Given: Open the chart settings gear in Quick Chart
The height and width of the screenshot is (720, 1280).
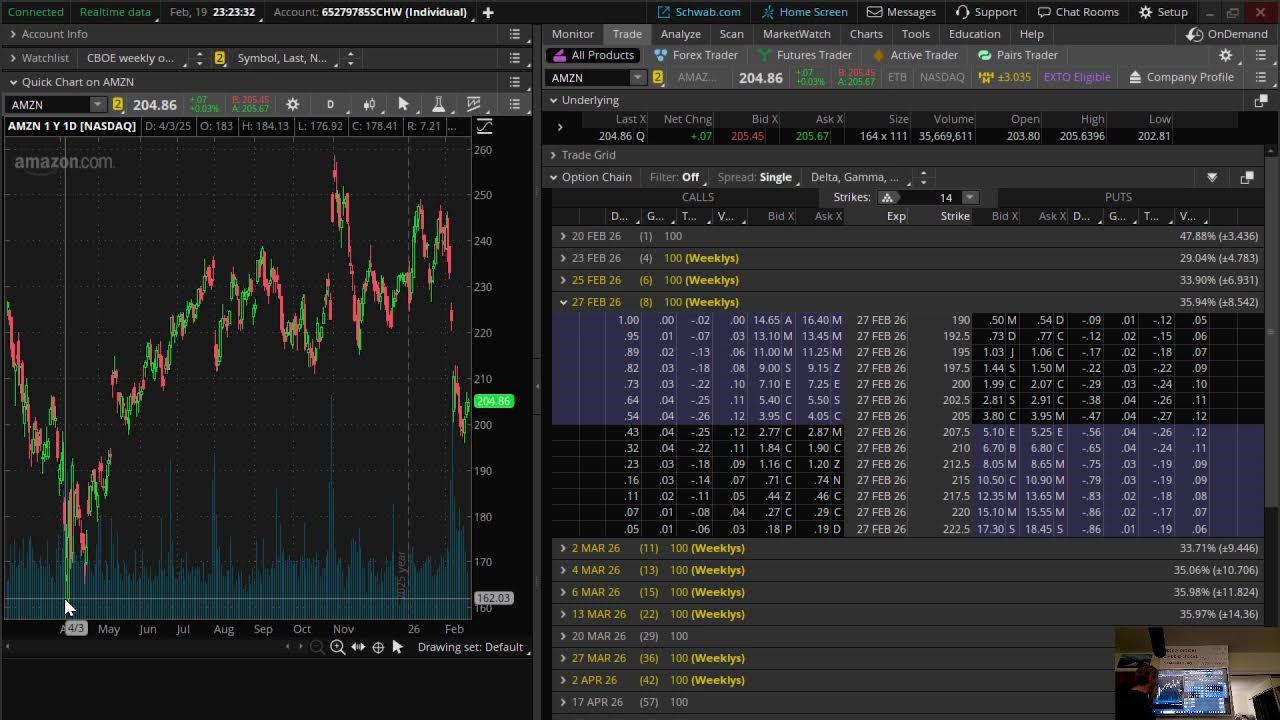Looking at the screenshot, I should point(292,104).
